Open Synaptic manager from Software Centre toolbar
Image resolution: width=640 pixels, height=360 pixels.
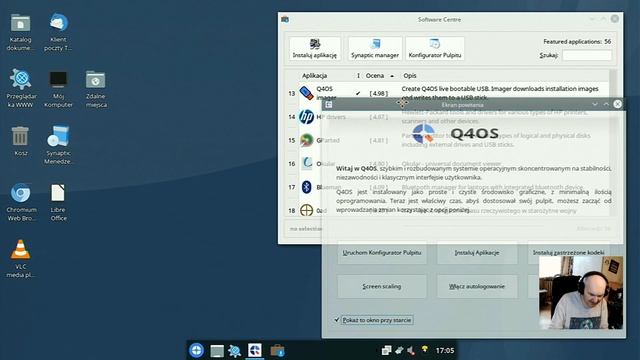375,49
